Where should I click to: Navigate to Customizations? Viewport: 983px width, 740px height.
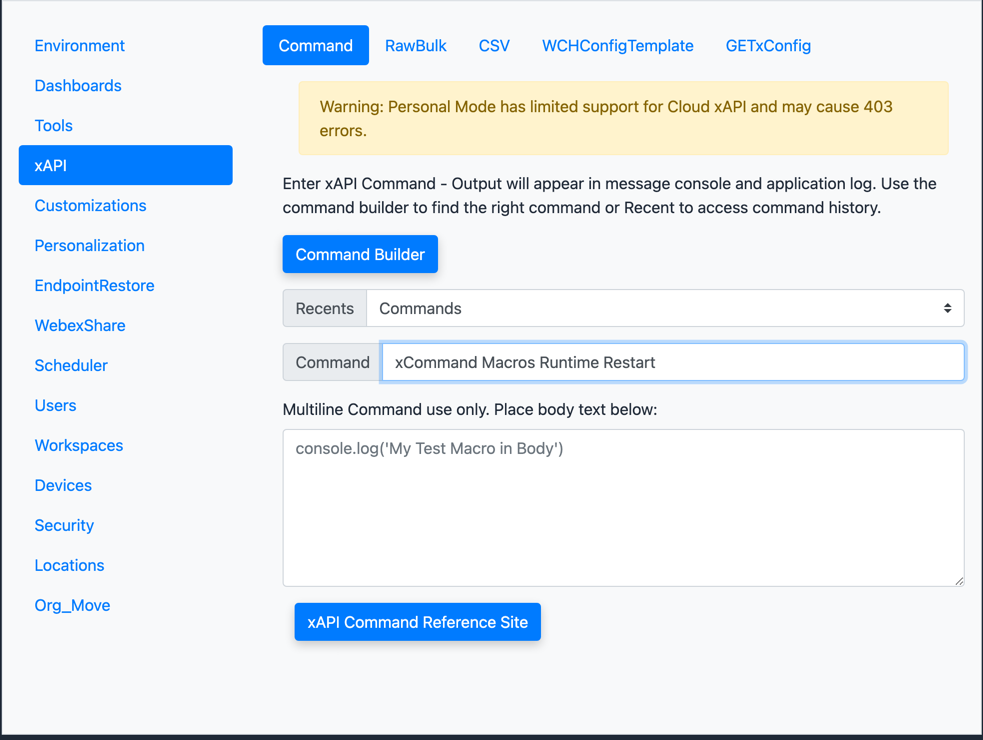[x=90, y=206]
